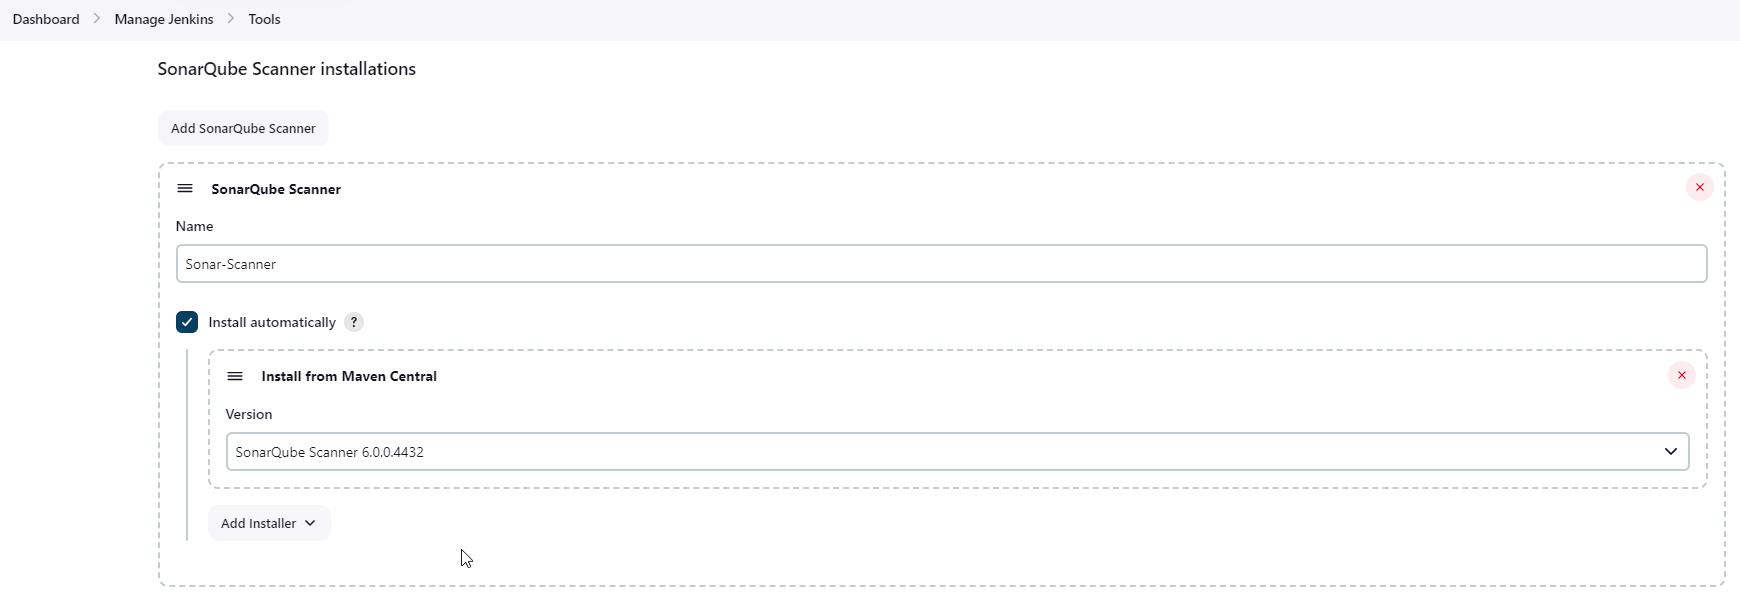This screenshot has height=600, width=1740.
Task: Show help for Install automatically
Action: pos(354,322)
